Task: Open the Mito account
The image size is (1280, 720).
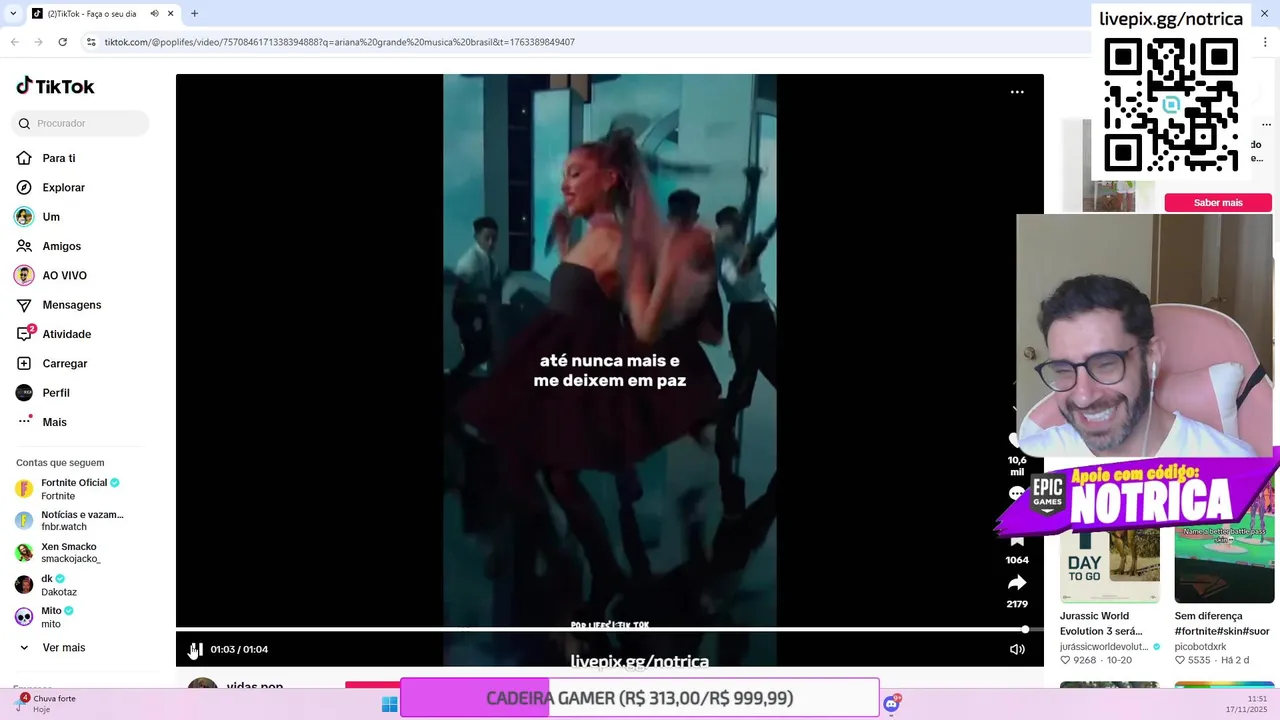Action: point(55,617)
